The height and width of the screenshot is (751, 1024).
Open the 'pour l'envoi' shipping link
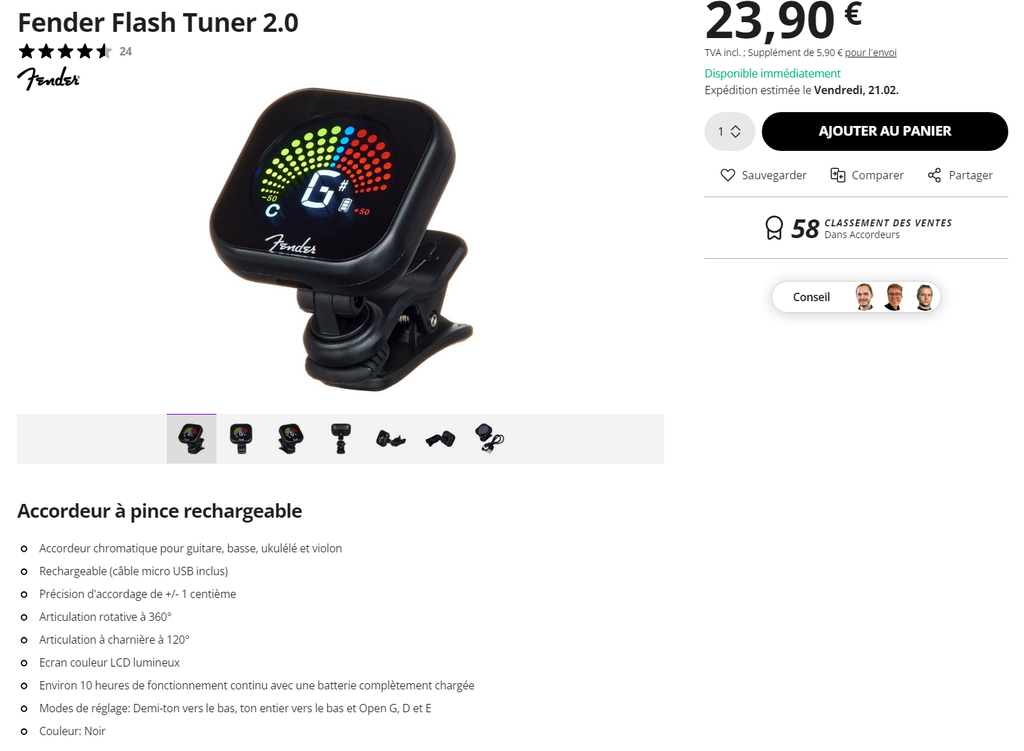coord(871,53)
